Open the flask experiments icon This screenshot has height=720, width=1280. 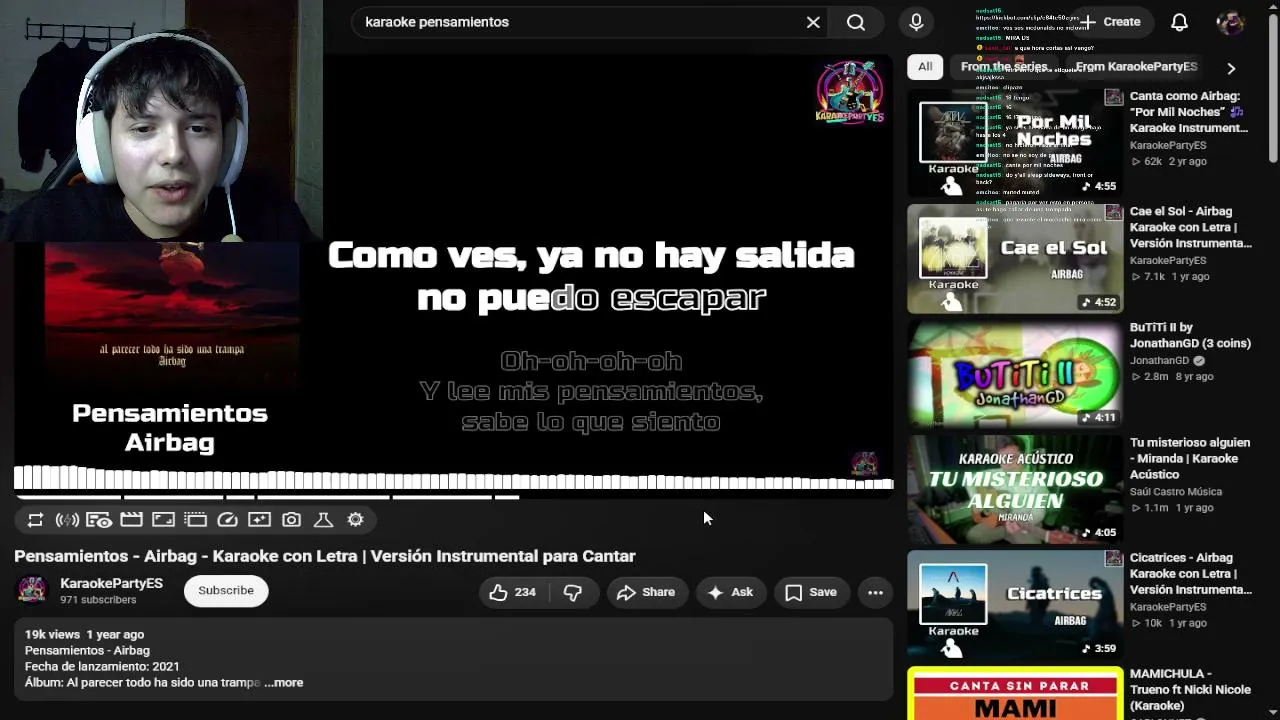(323, 520)
